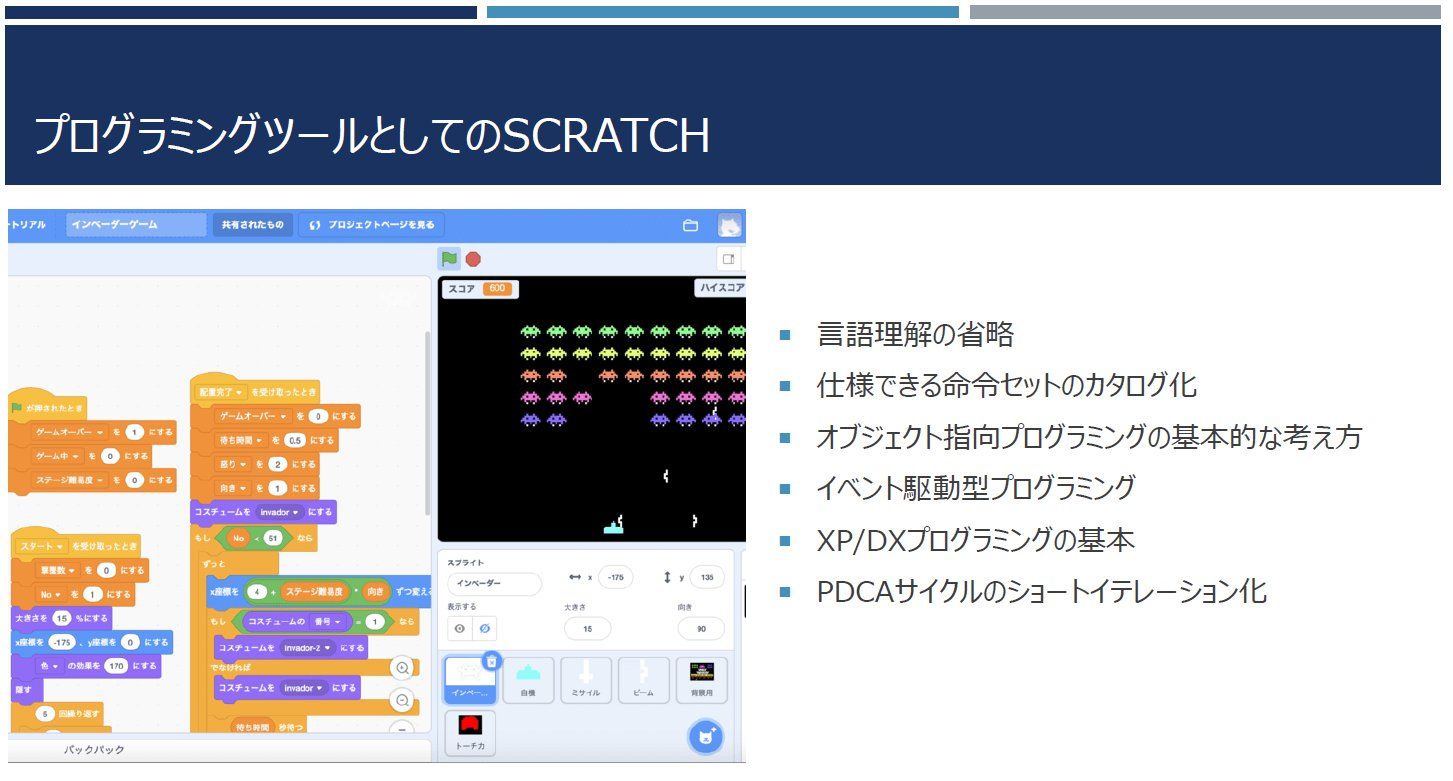The height and width of the screenshot is (781, 1453).
Task: Open the 待ち時間 variable dropdown
Action: [241, 440]
